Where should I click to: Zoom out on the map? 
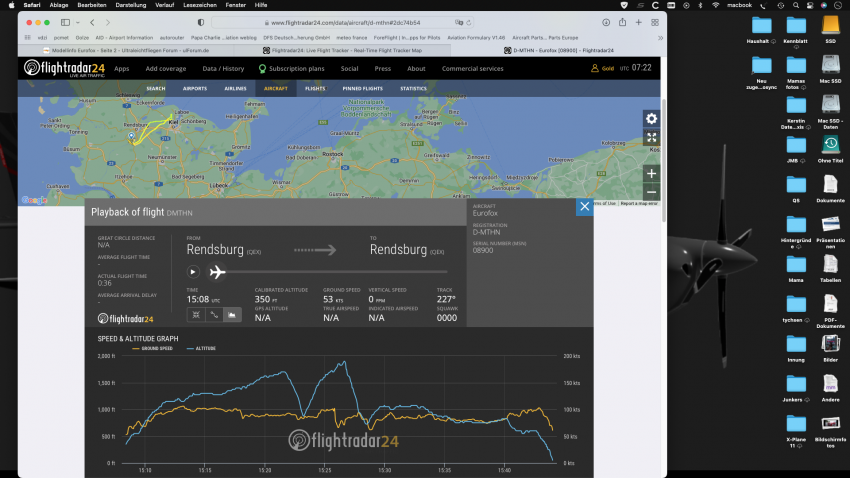[x=651, y=192]
